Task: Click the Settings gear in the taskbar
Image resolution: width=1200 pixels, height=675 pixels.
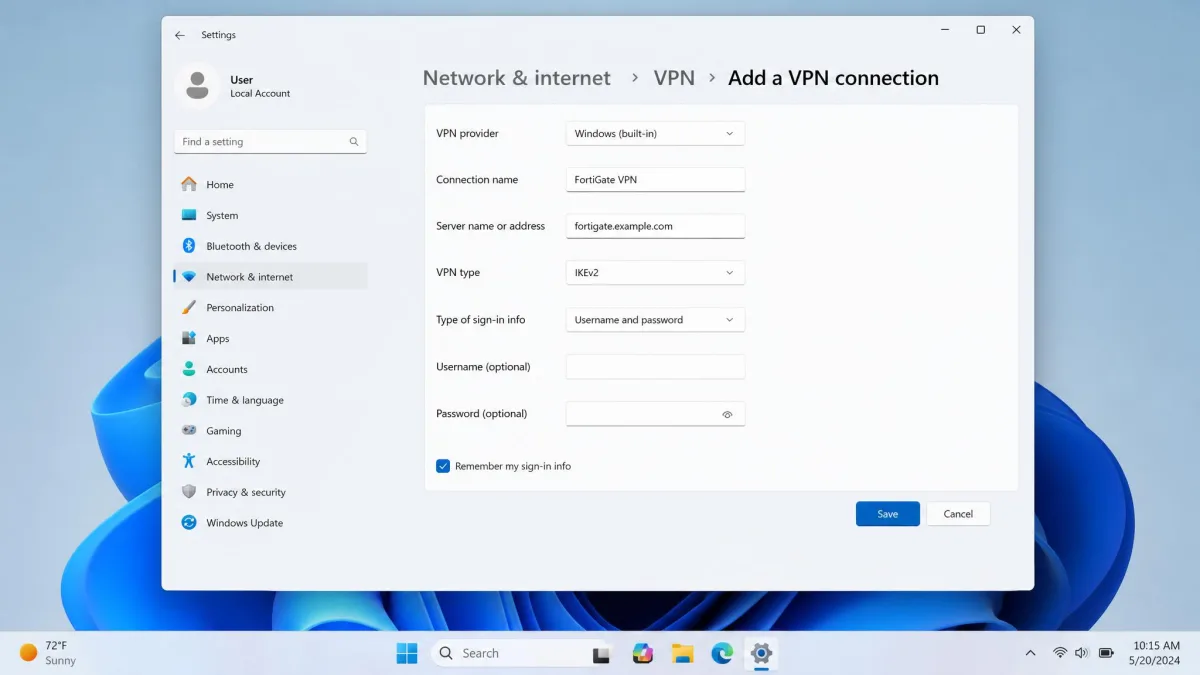Action: (761, 653)
